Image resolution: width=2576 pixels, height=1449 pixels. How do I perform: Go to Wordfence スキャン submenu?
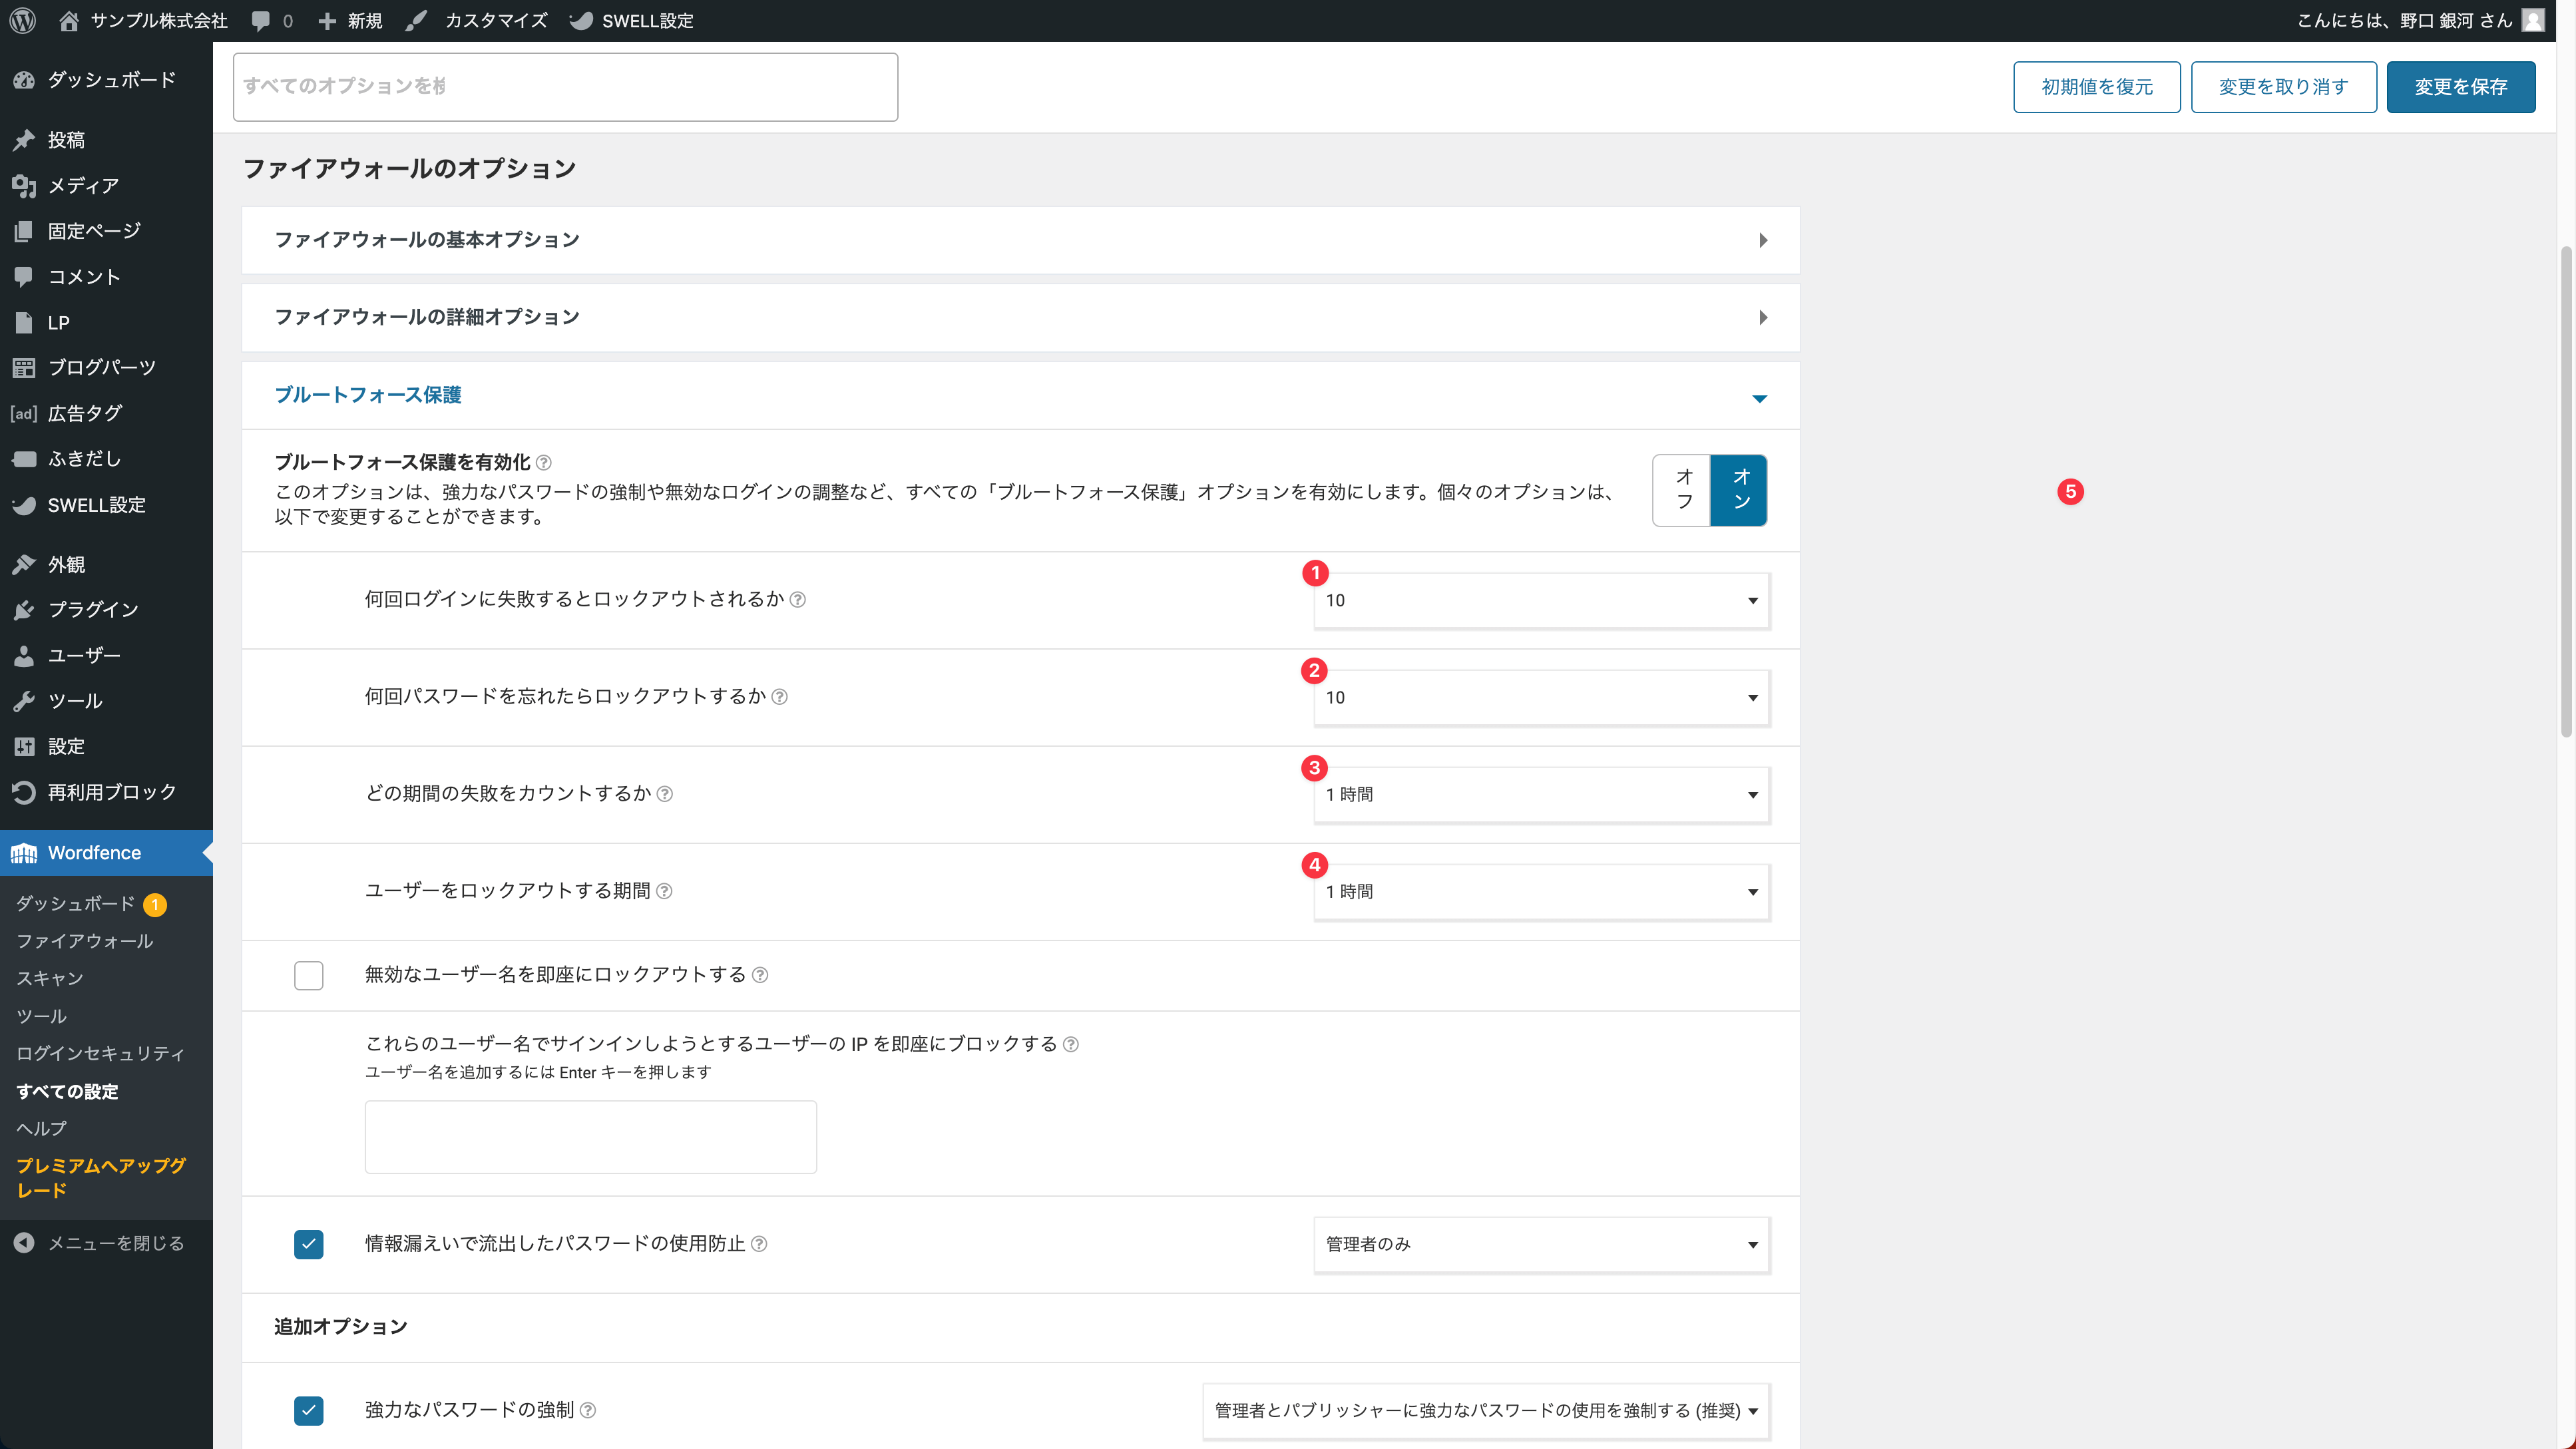coord(50,978)
